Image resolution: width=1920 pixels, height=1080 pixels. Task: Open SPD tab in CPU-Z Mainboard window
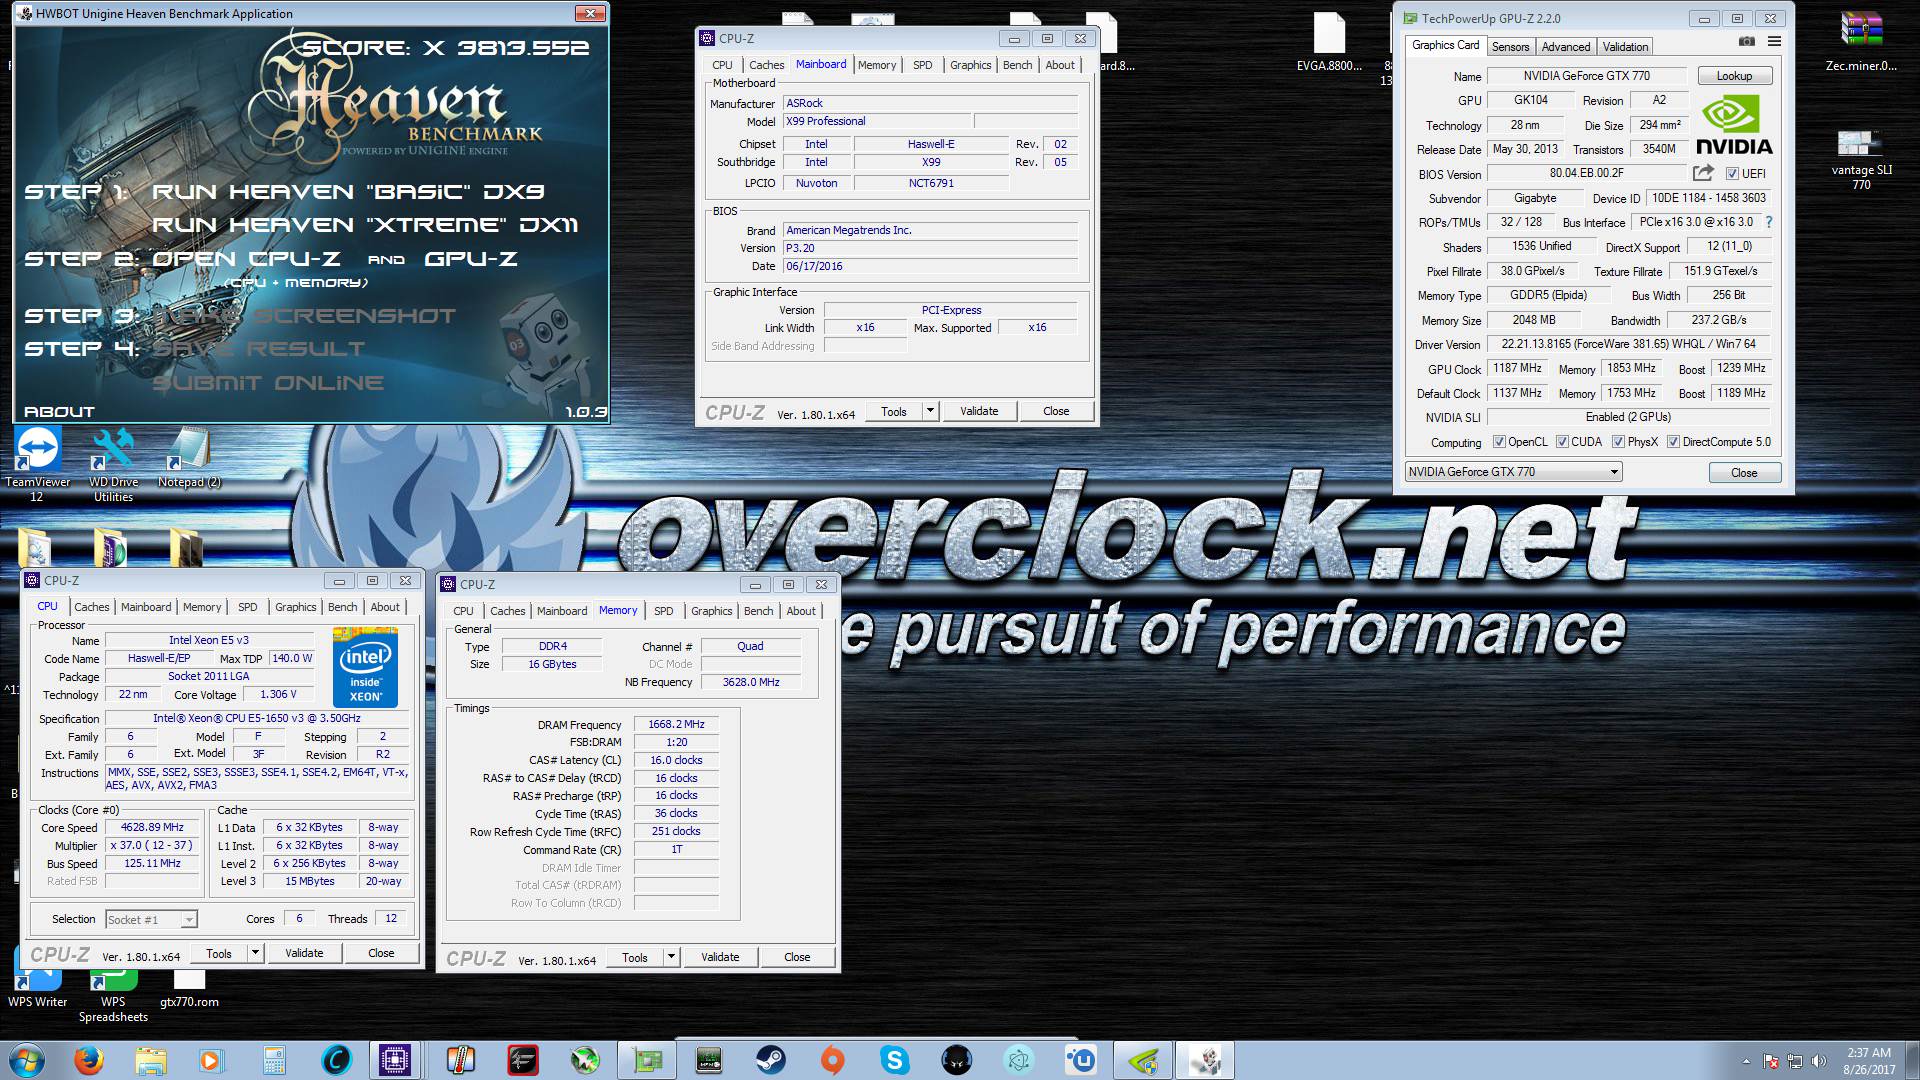[922, 65]
